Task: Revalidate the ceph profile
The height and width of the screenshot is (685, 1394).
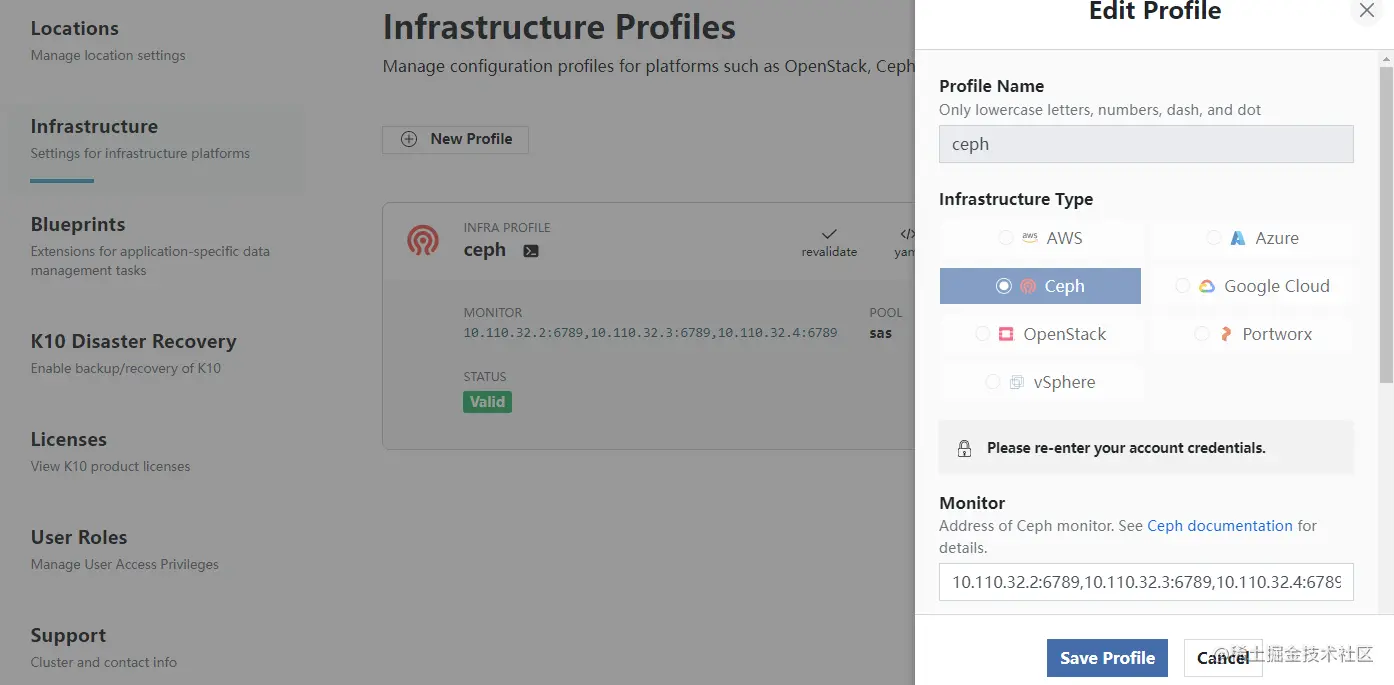Action: pyautogui.click(x=829, y=243)
